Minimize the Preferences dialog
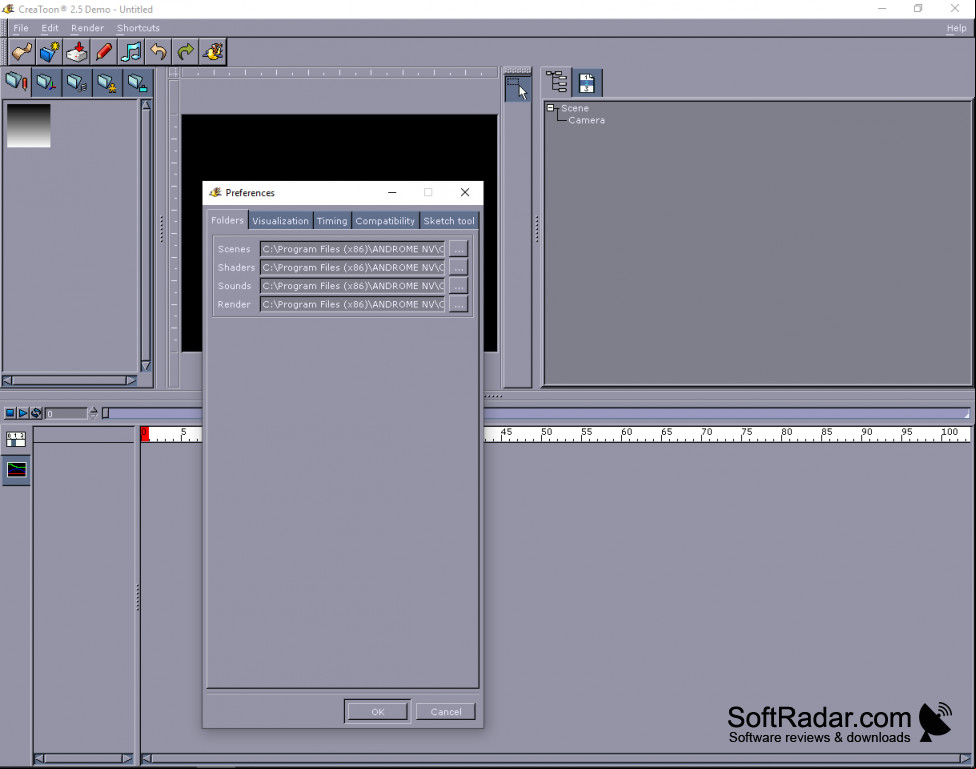Image resolution: width=976 pixels, height=769 pixels. pos(392,192)
